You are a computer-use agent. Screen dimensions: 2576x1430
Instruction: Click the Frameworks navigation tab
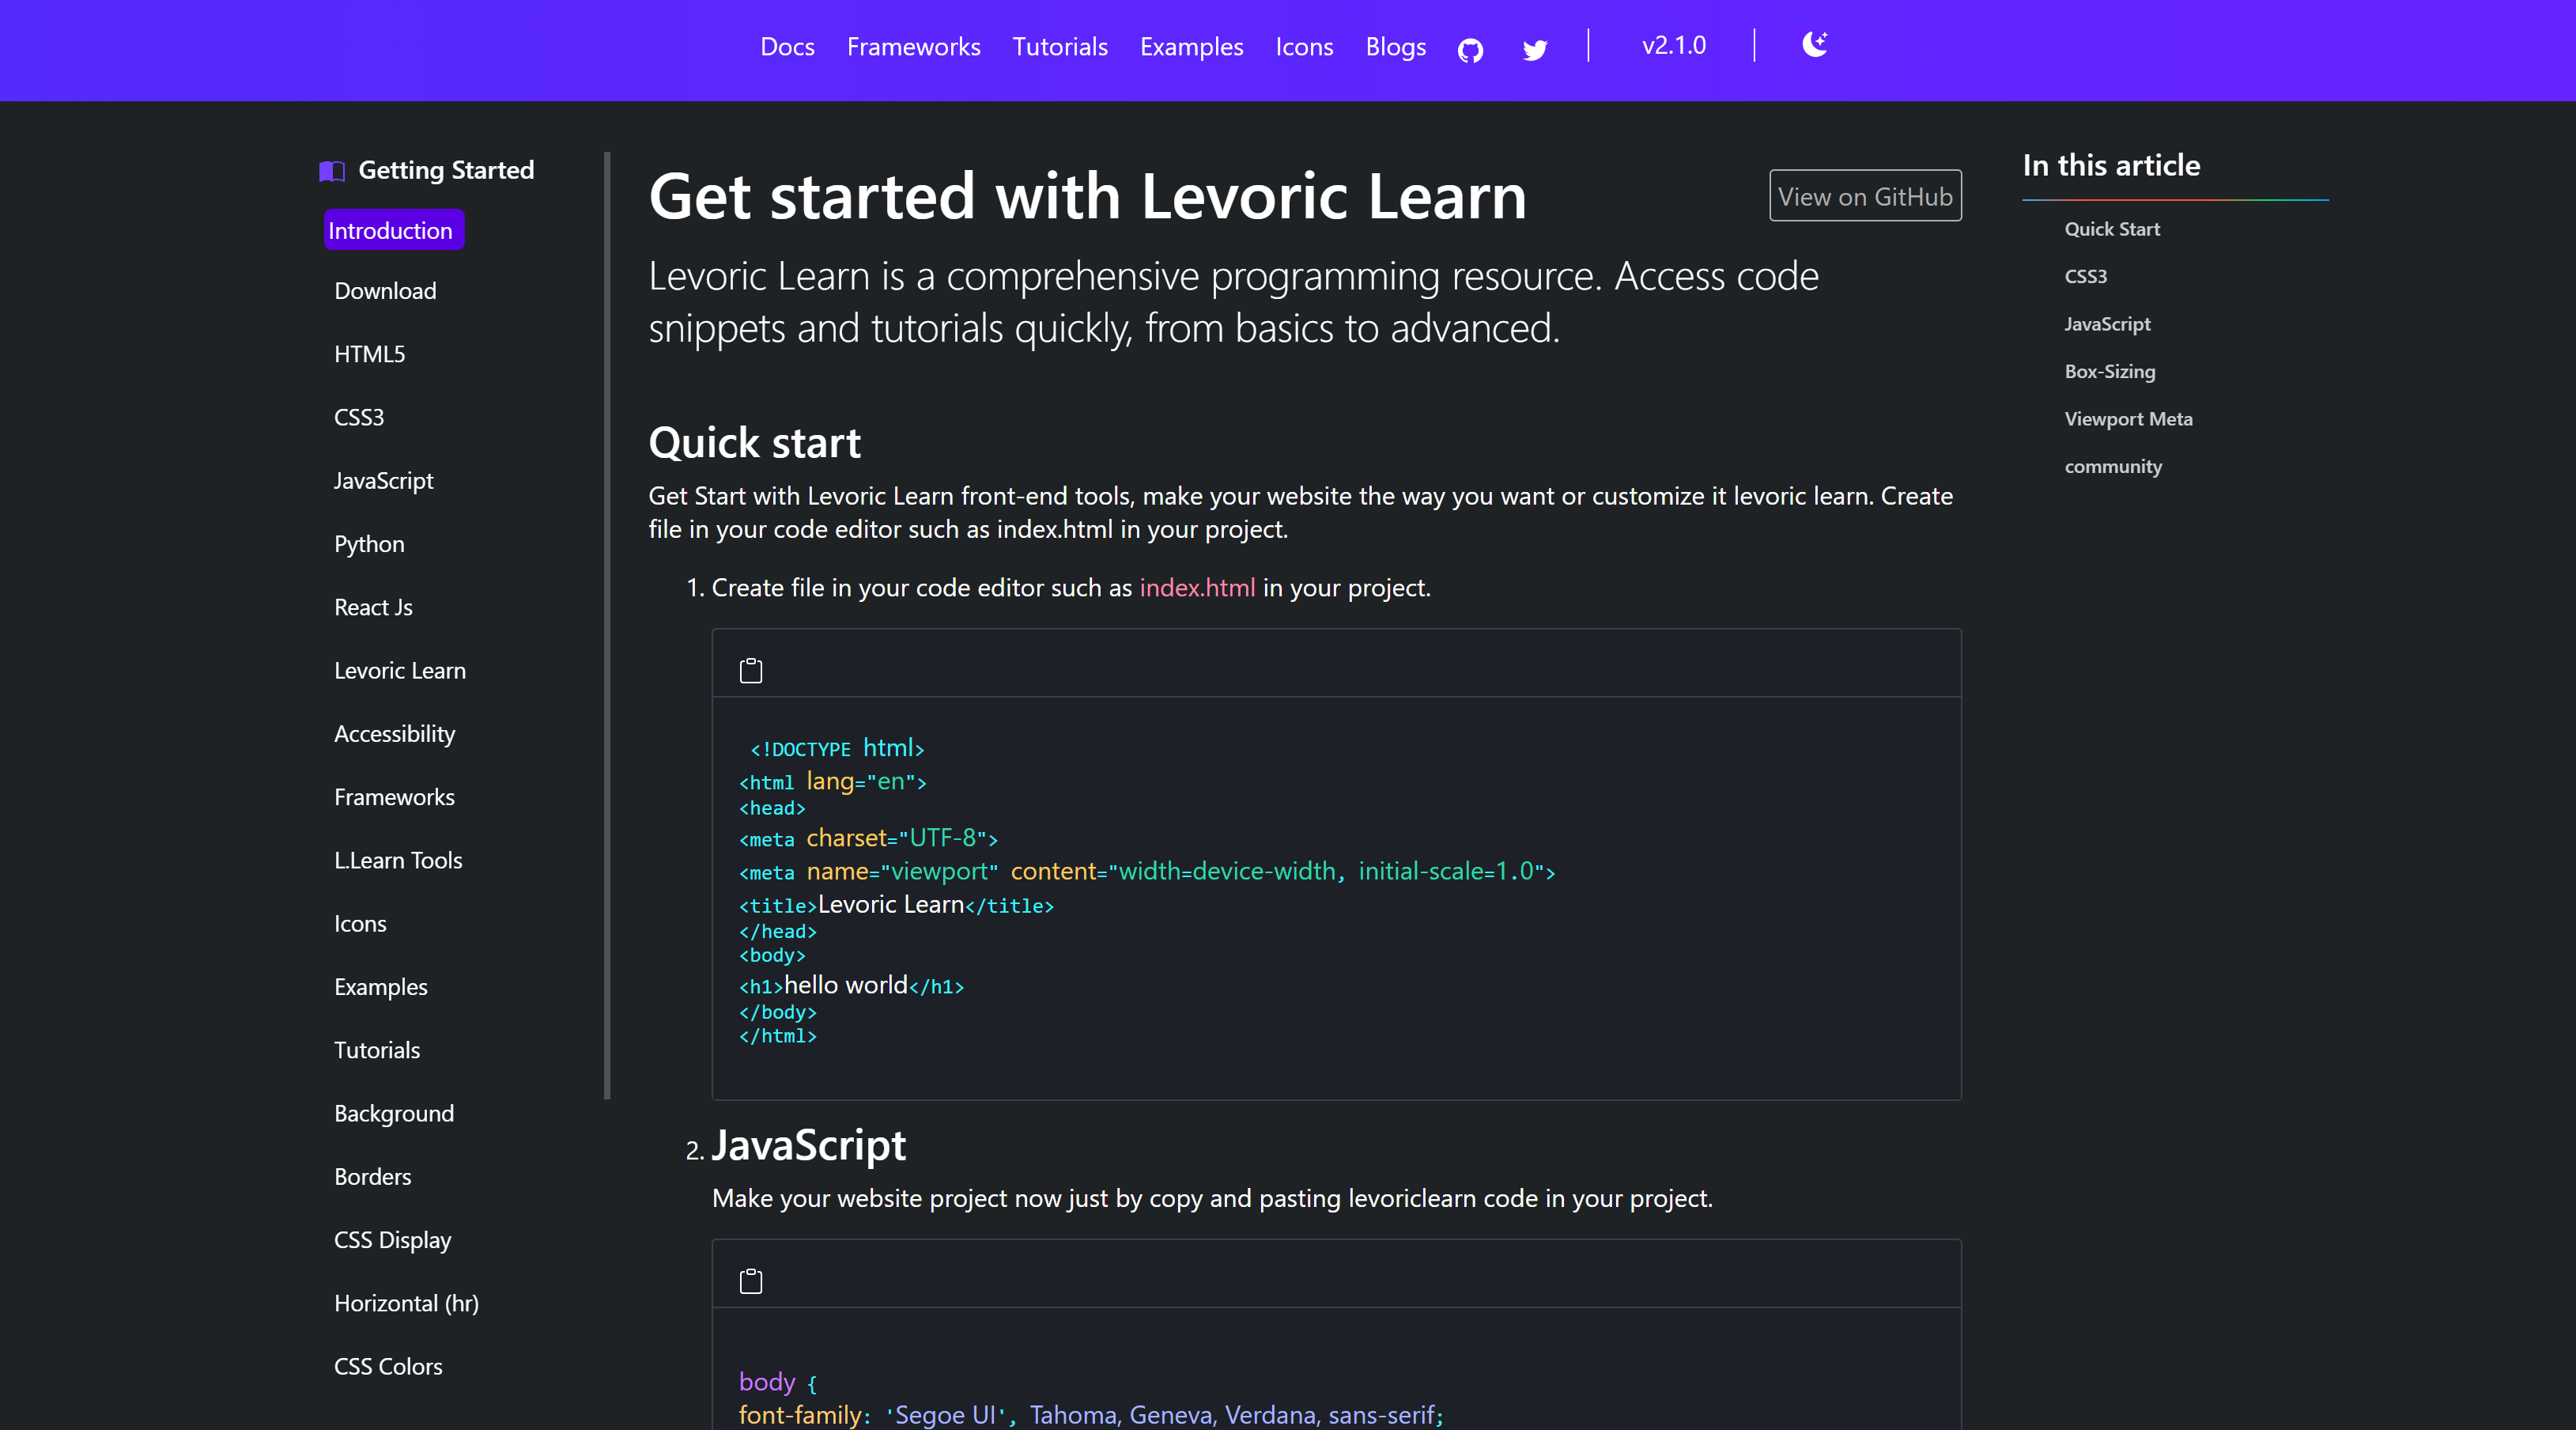[915, 46]
